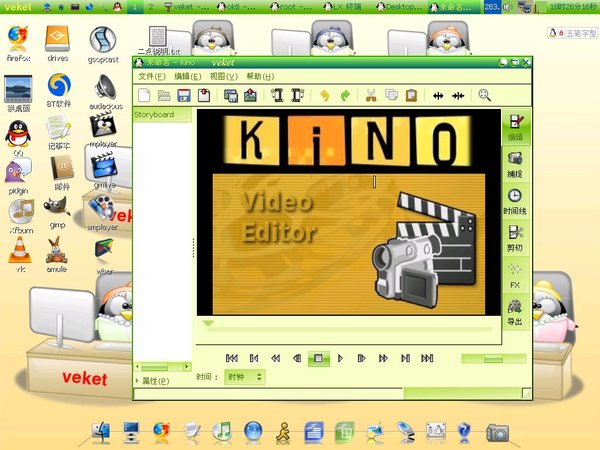The height and width of the screenshot is (450, 600).
Task: Undo with the yellow curved arrow
Action: (324, 95)
